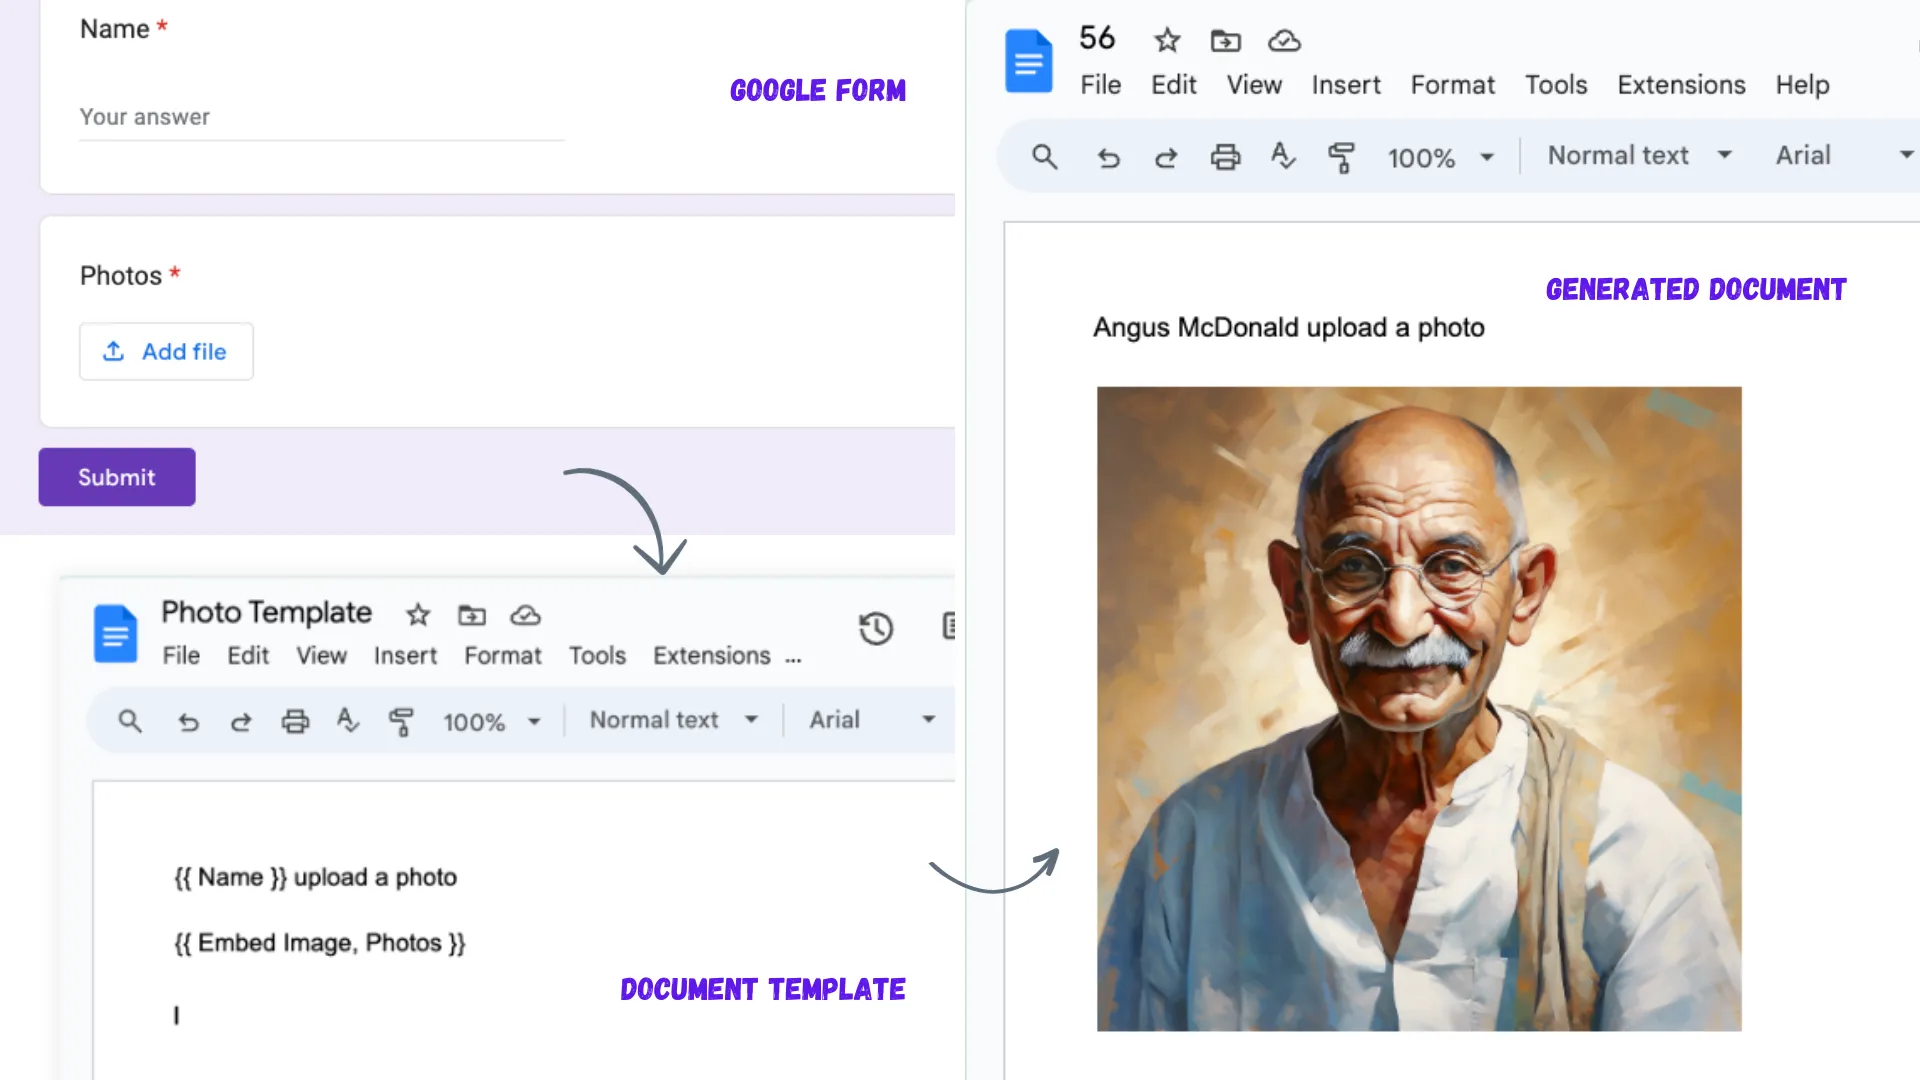This screenshot has height=1080, width=1920.
Task: Star the Photo Template document
Action: pos(417,616)
